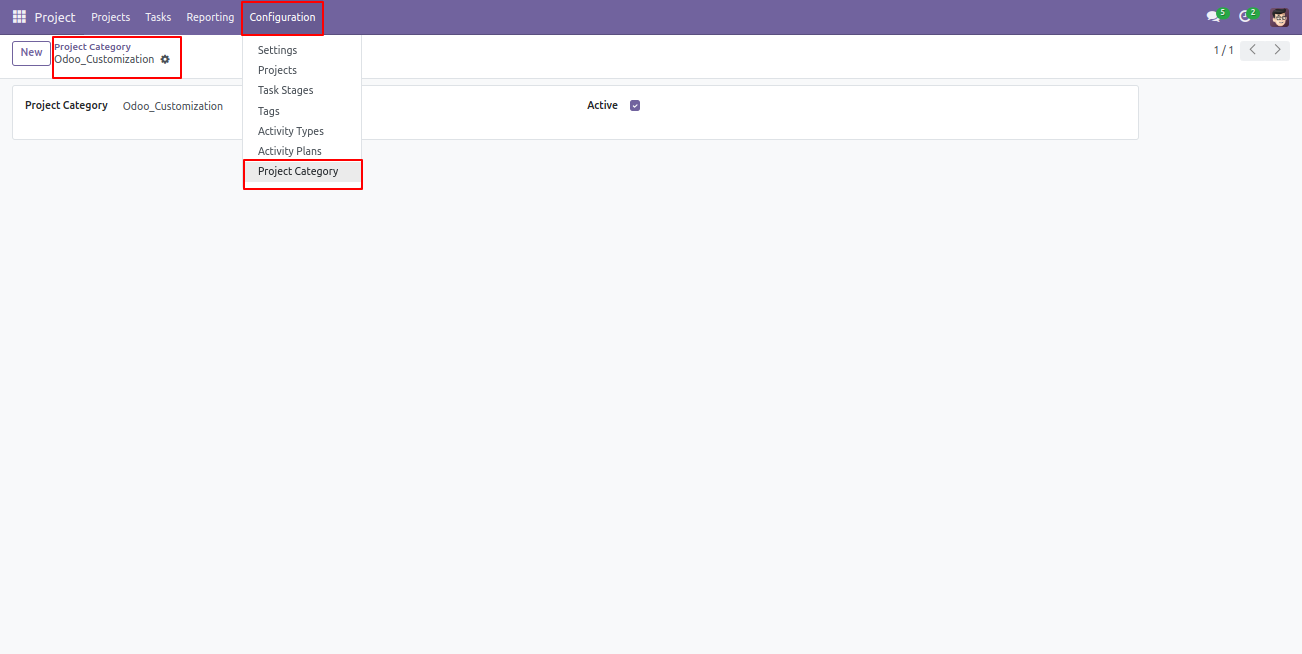Collapse the Configuration dropdown menu
The image size is (1302, 654).
click(282, 17)
